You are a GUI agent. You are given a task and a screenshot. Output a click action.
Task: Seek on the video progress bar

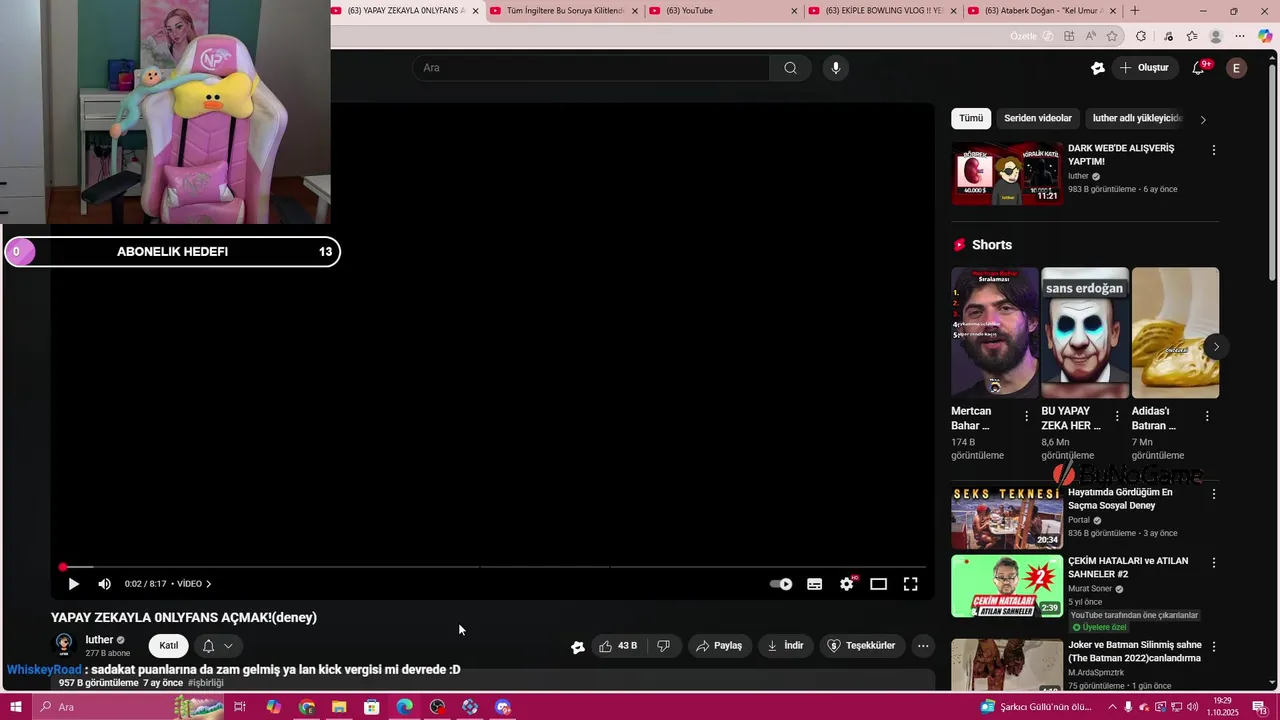click(494, 567)
